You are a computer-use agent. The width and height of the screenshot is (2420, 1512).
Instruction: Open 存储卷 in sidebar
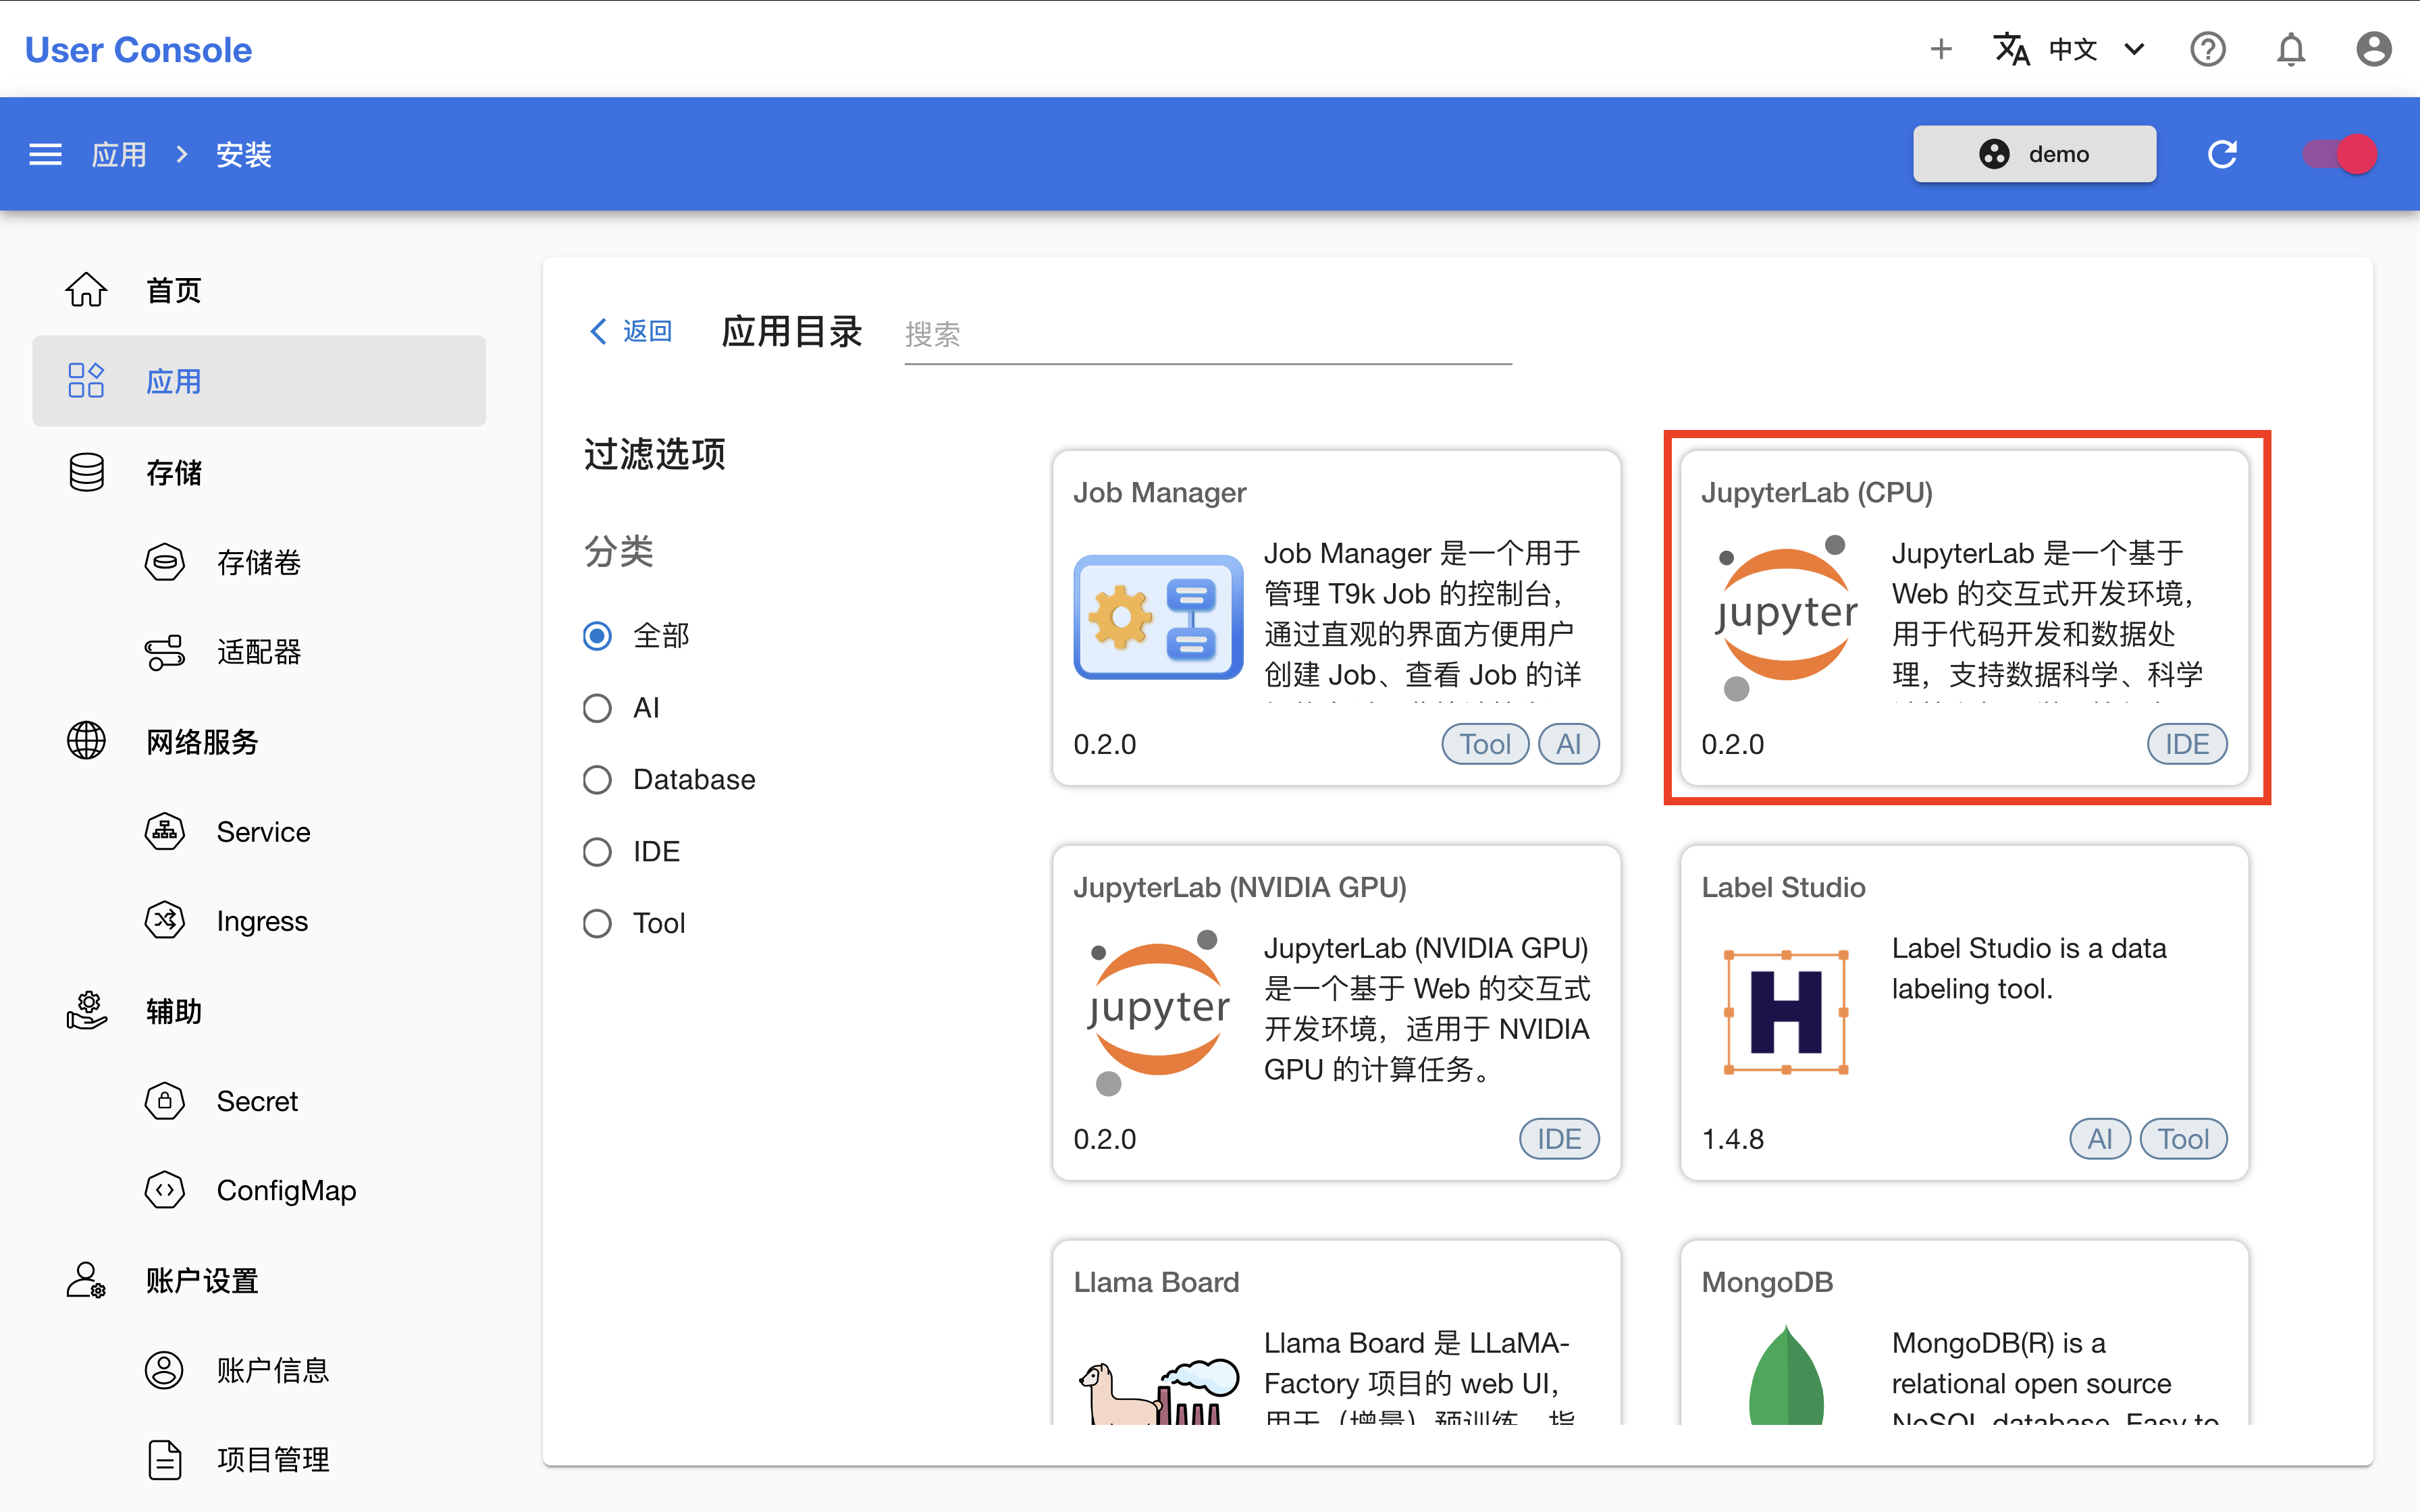259,562
